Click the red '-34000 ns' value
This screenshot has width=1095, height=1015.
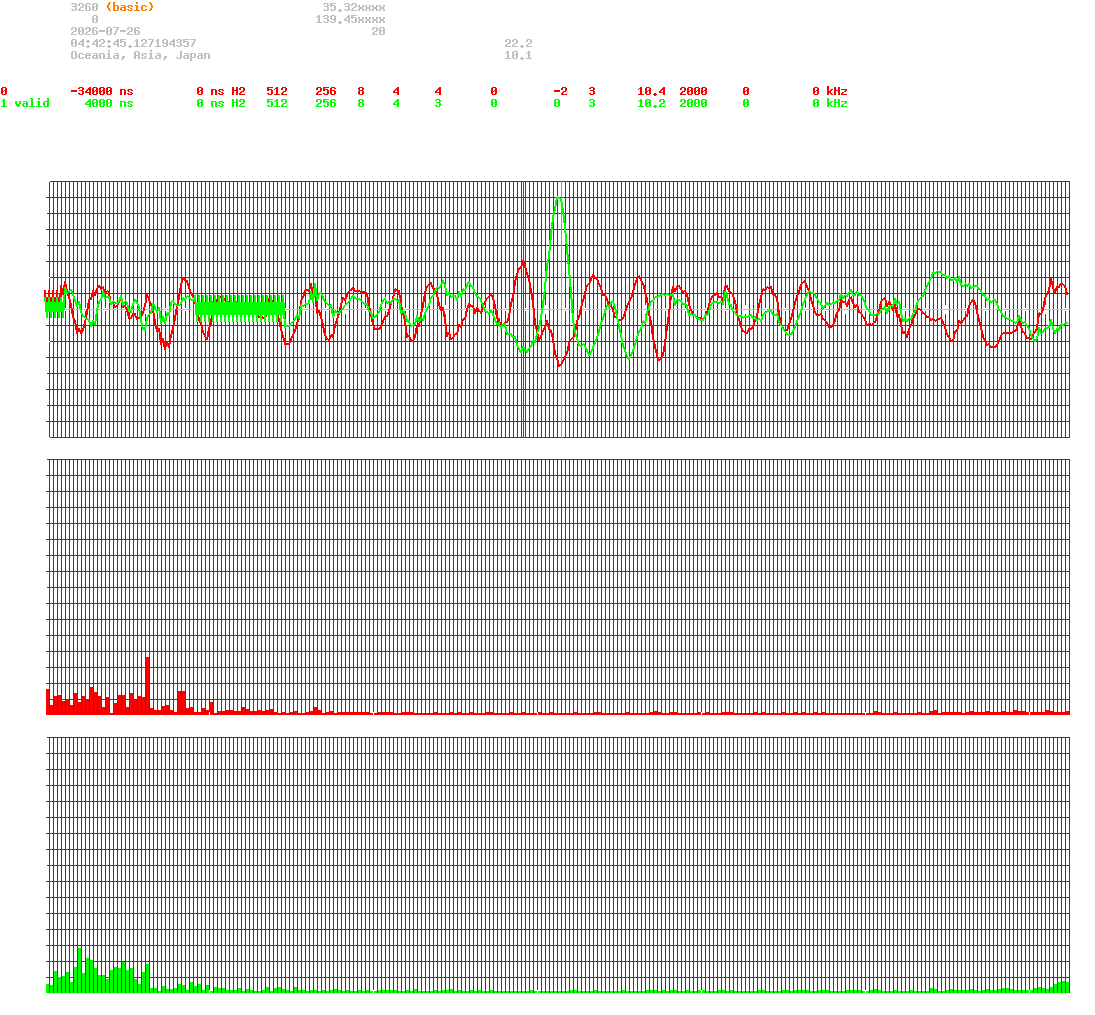coord(102,92)
